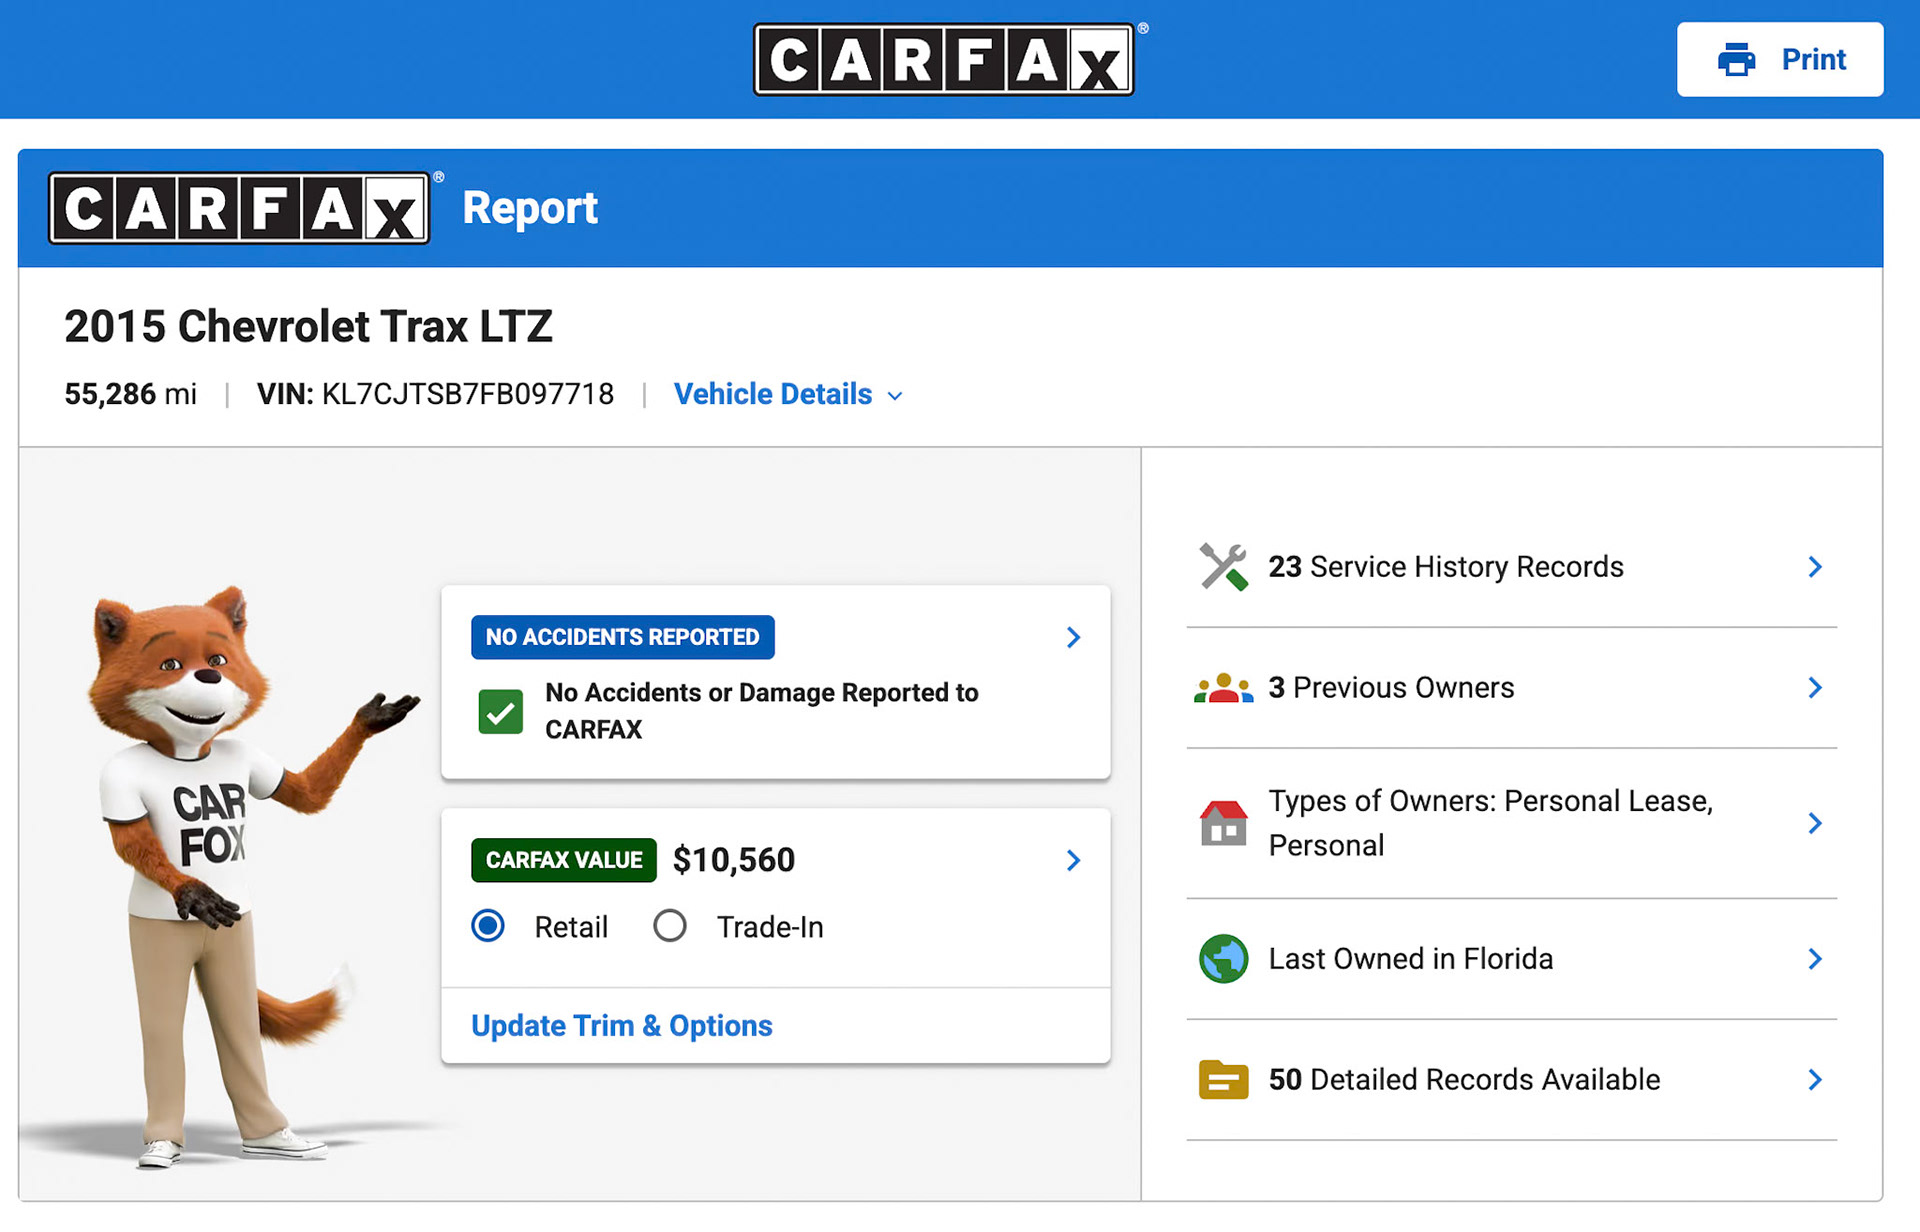This screenshot has width=1920, height=1232.
Task: Expand the Detailed Records Available chevron
Action: pos(1815,1080)
